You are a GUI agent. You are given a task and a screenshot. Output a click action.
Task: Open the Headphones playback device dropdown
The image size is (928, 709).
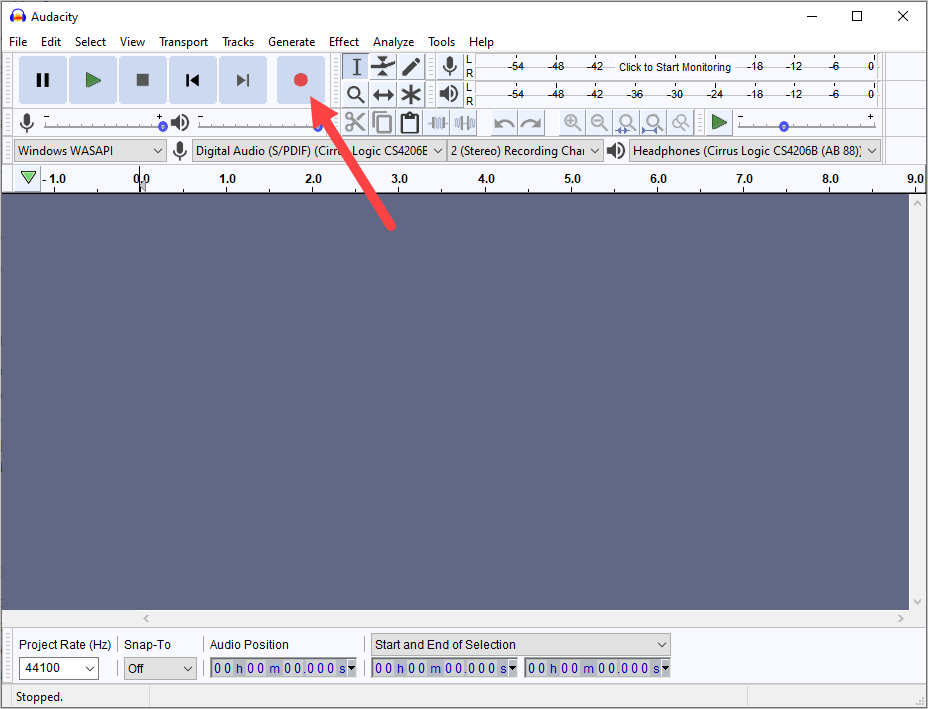coord(755,151)
